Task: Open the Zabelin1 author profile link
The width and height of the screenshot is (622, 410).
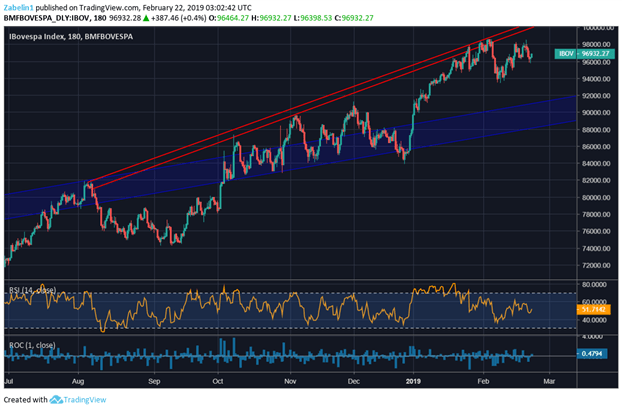Action: click(18, 8)
